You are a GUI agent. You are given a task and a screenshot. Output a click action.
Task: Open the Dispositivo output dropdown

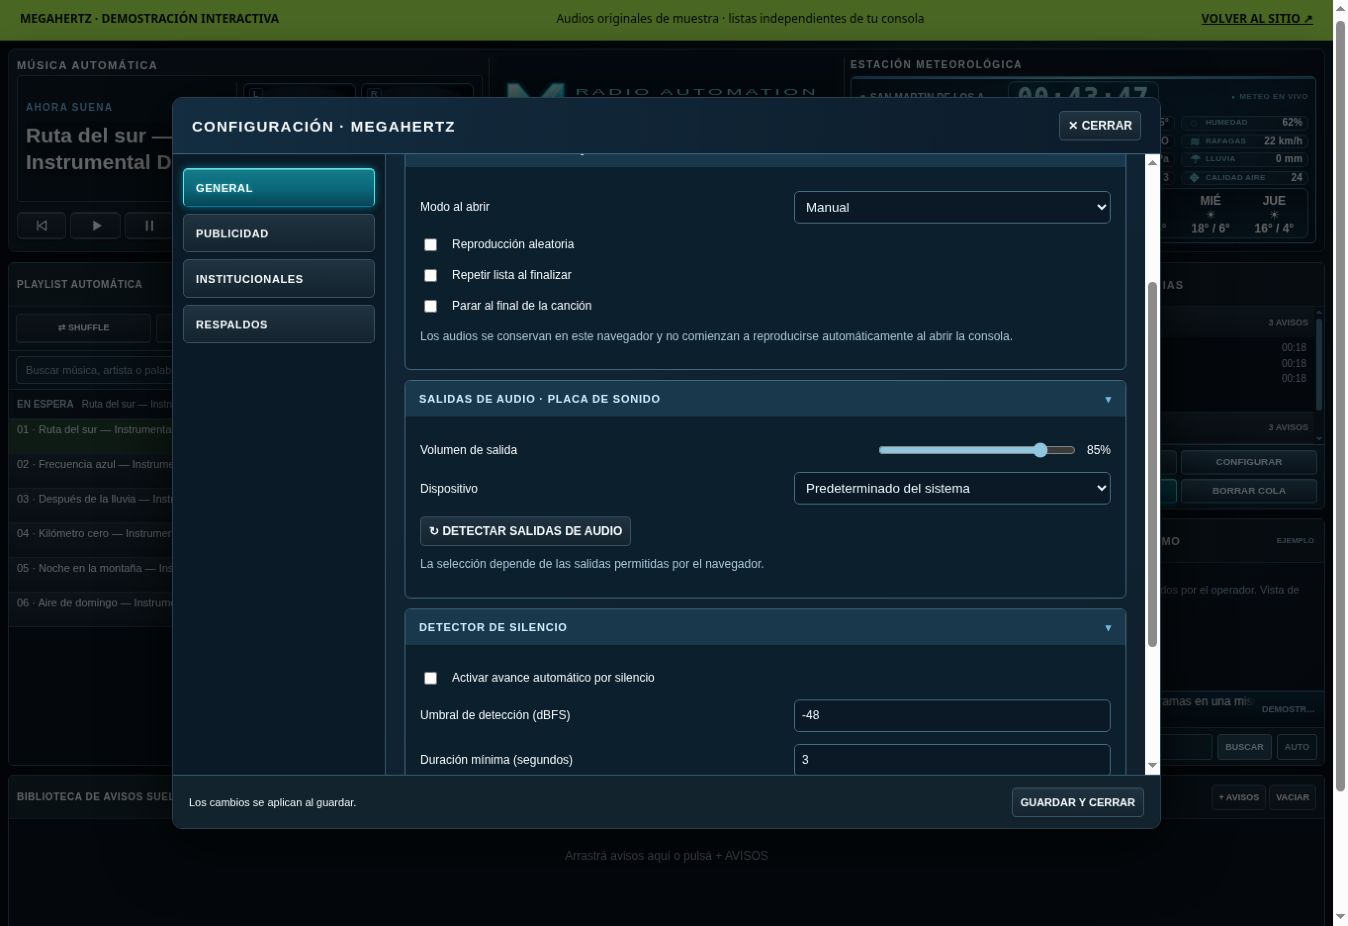[952, 488]
